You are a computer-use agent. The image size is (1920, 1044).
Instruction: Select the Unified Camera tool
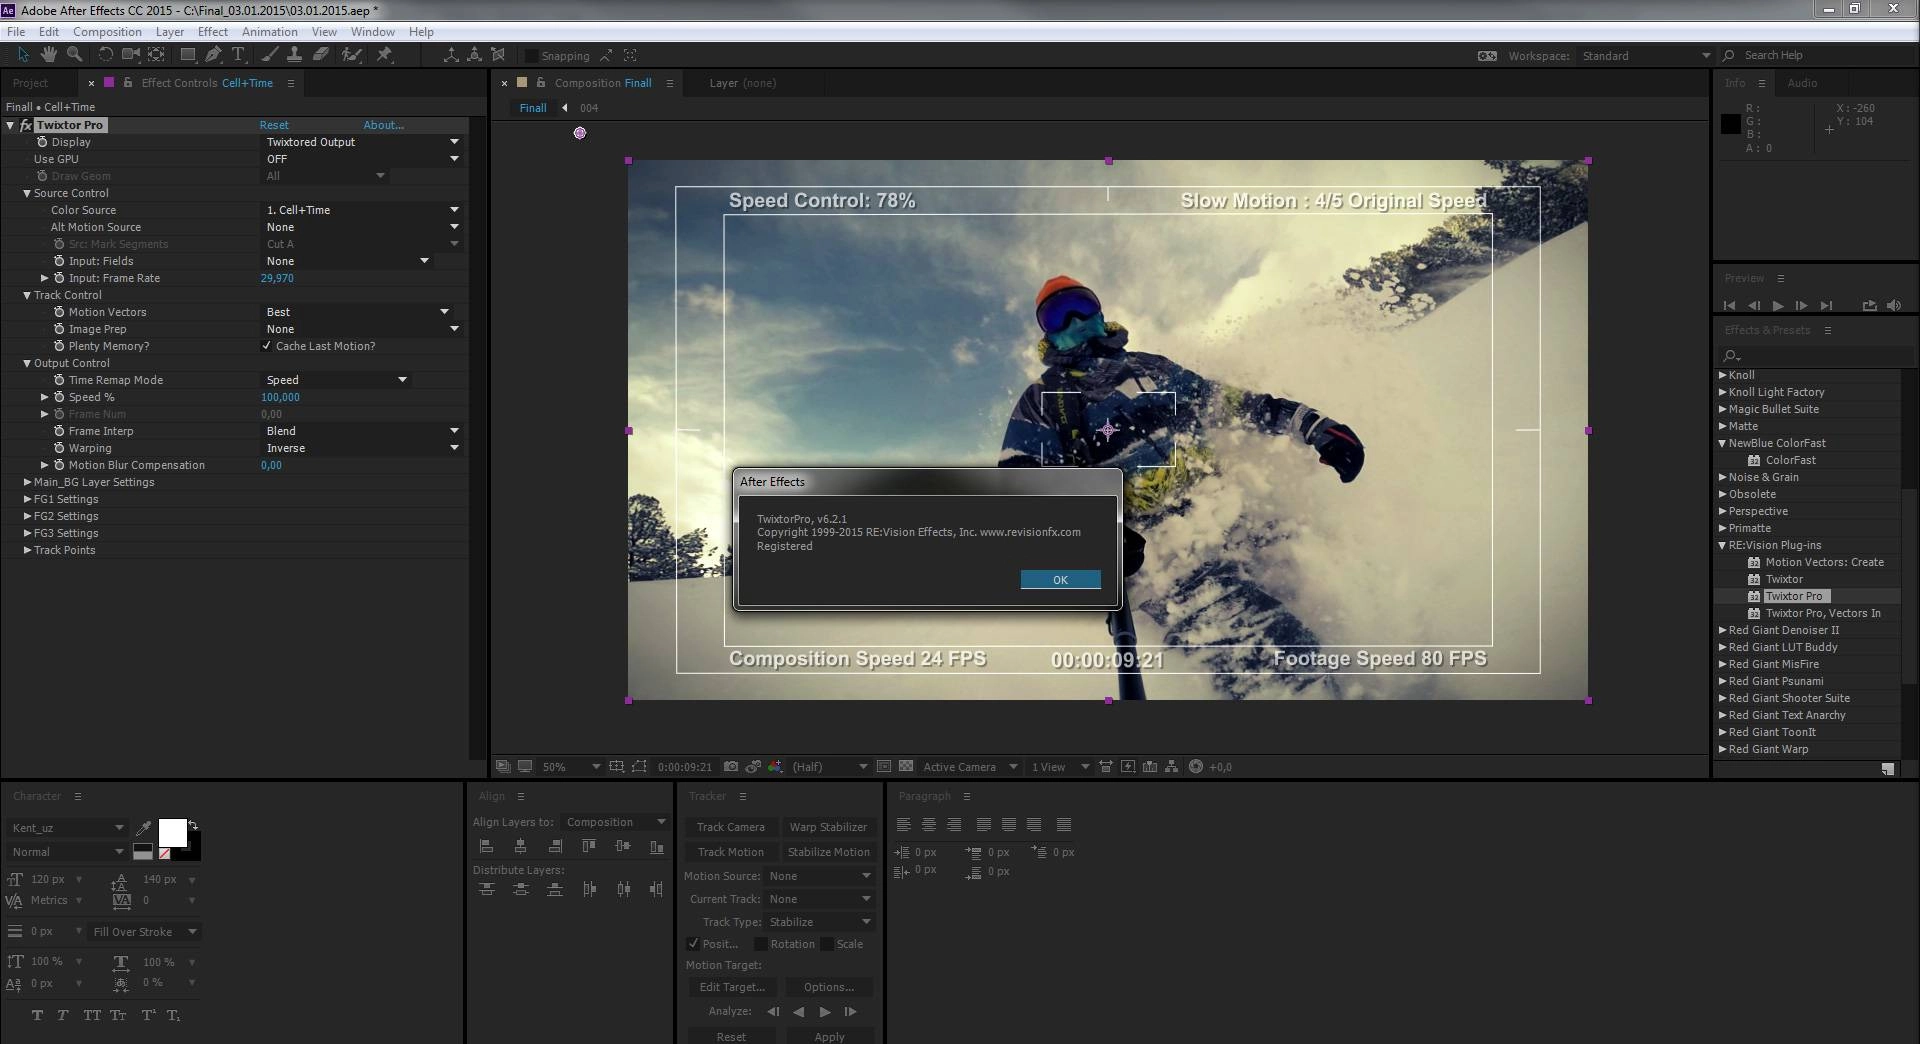point(131,55)
